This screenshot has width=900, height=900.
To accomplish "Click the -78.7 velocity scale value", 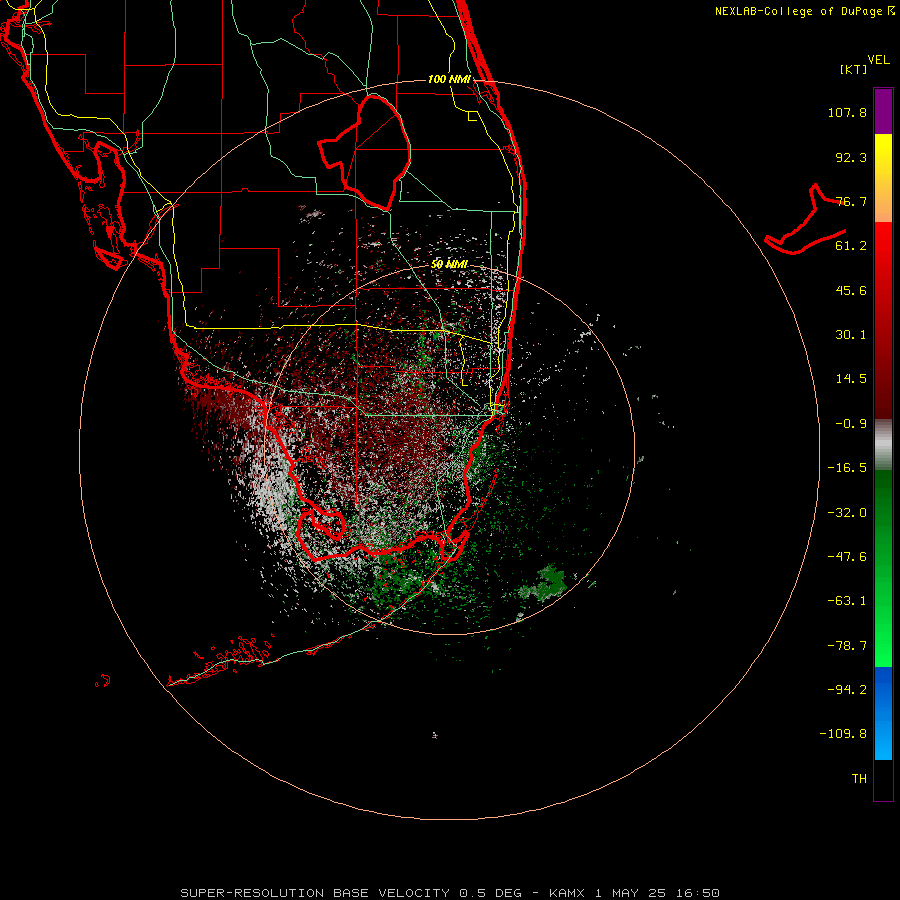I will [847, 646].
